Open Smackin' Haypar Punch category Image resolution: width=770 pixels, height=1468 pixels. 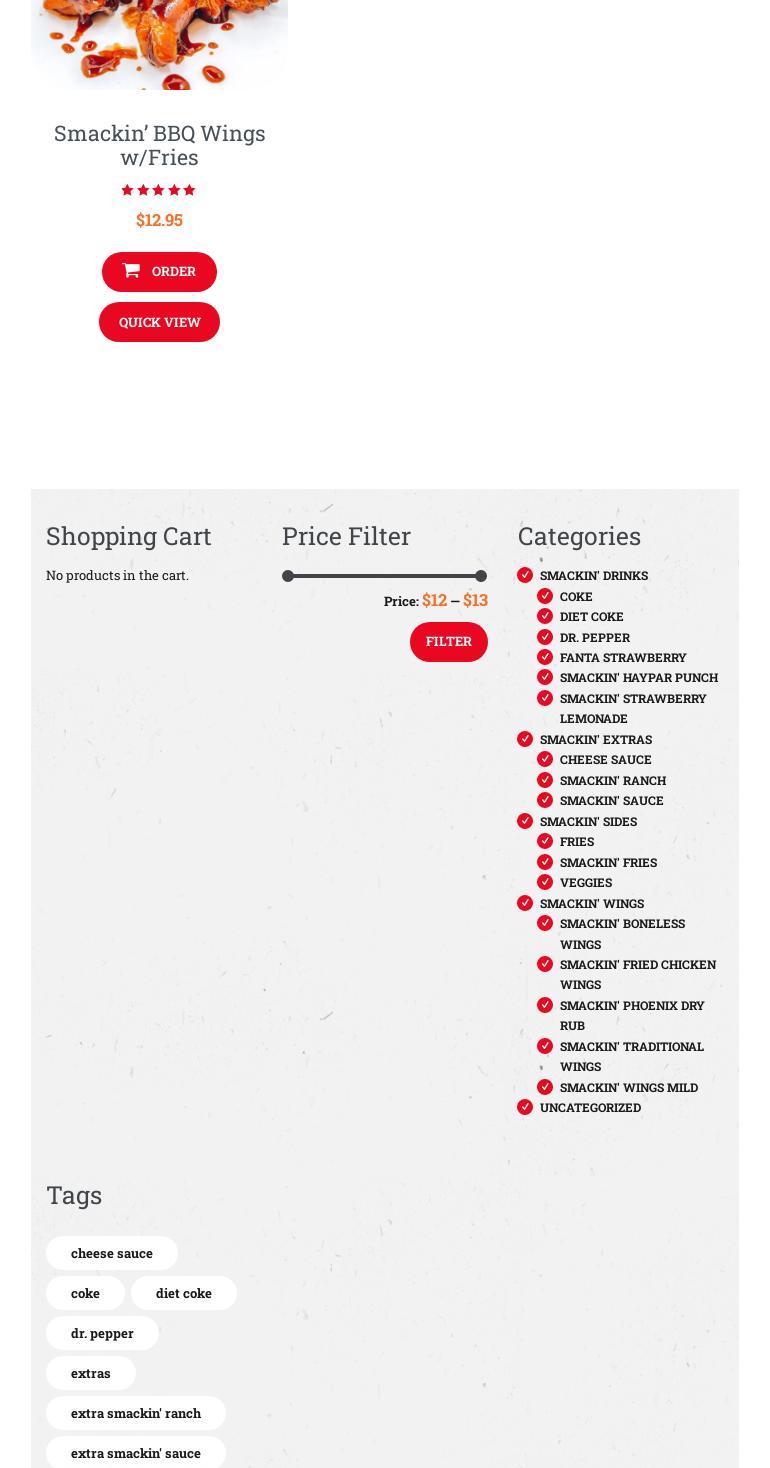click(638, 678)
